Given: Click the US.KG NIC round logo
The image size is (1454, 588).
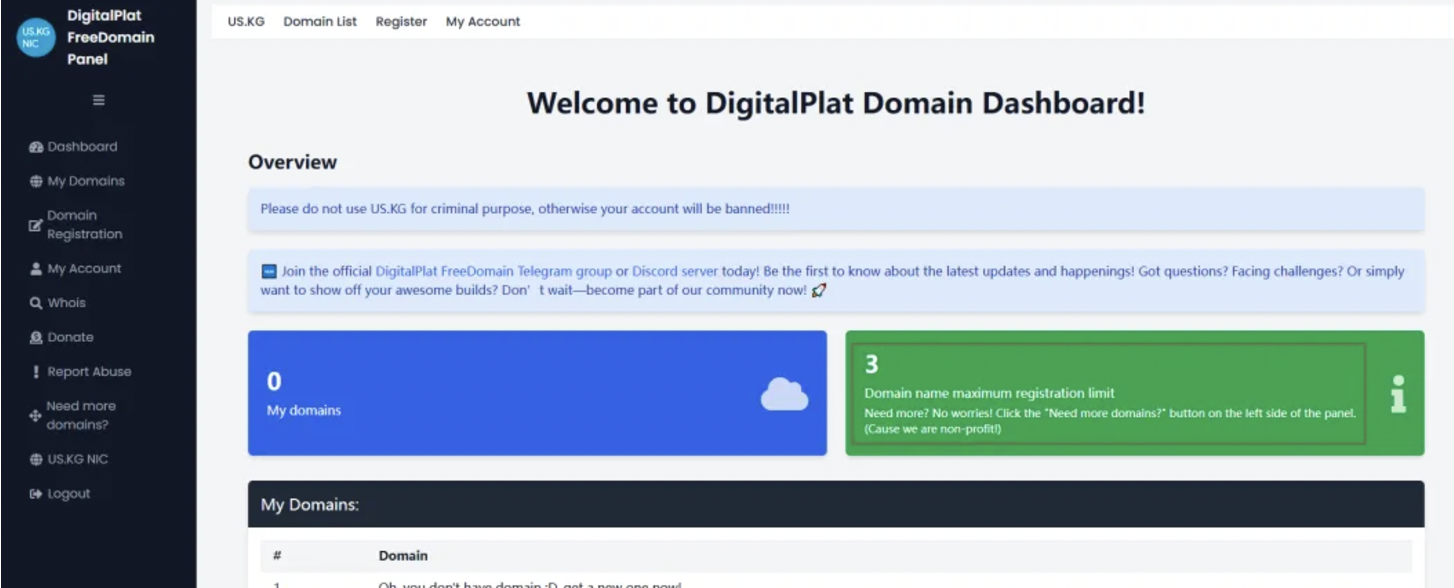Looking at the screenshot, I should (36, 38).
